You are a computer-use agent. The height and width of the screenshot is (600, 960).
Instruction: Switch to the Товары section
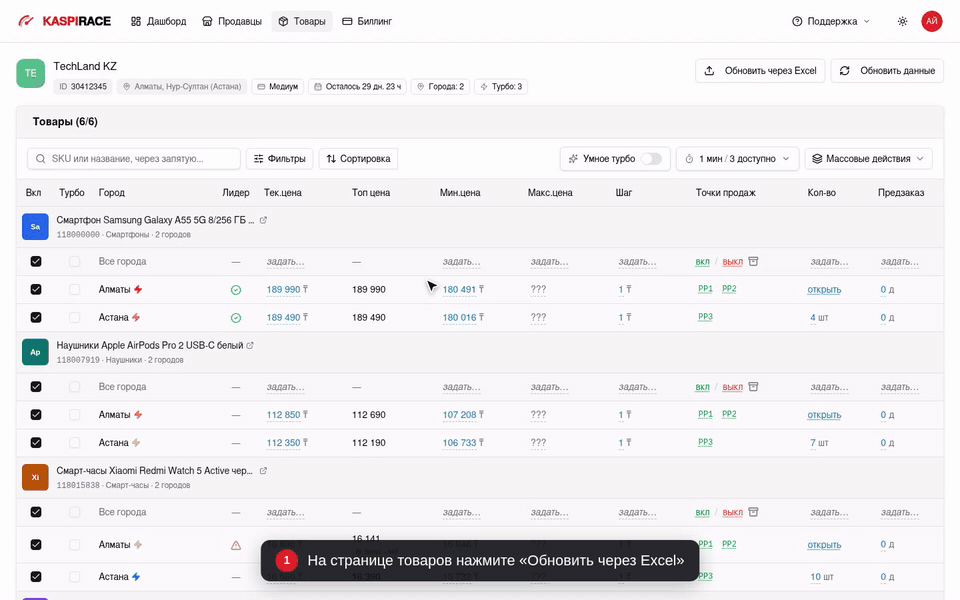point(302,21)
